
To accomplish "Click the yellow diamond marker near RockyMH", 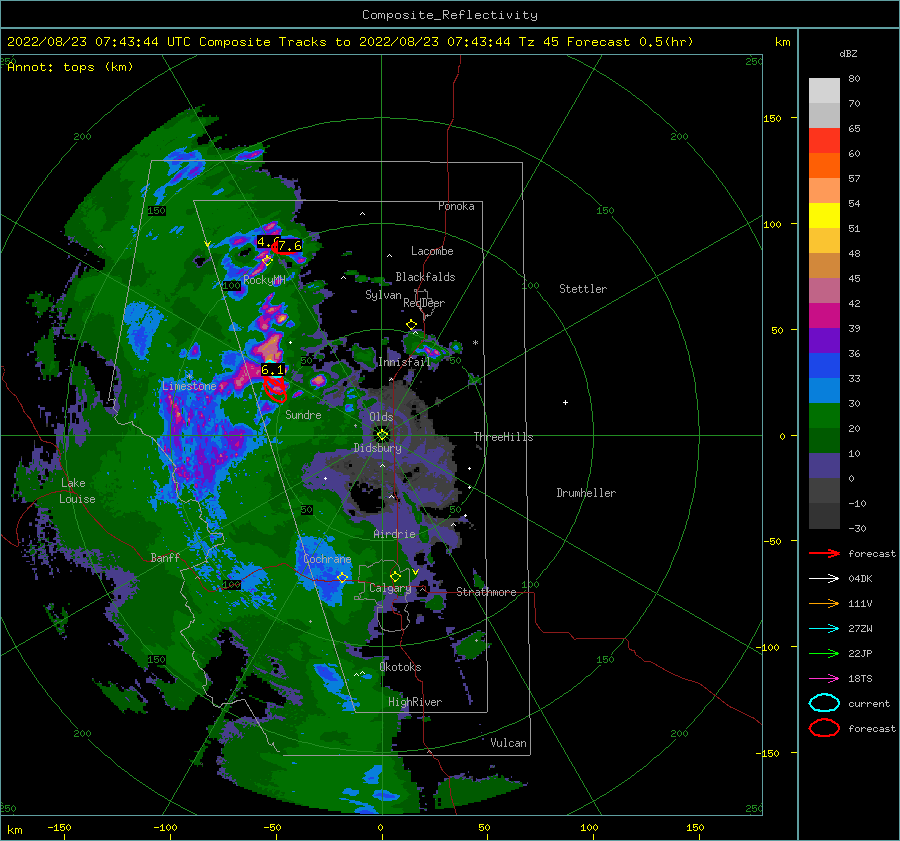I will click(267, 261).
